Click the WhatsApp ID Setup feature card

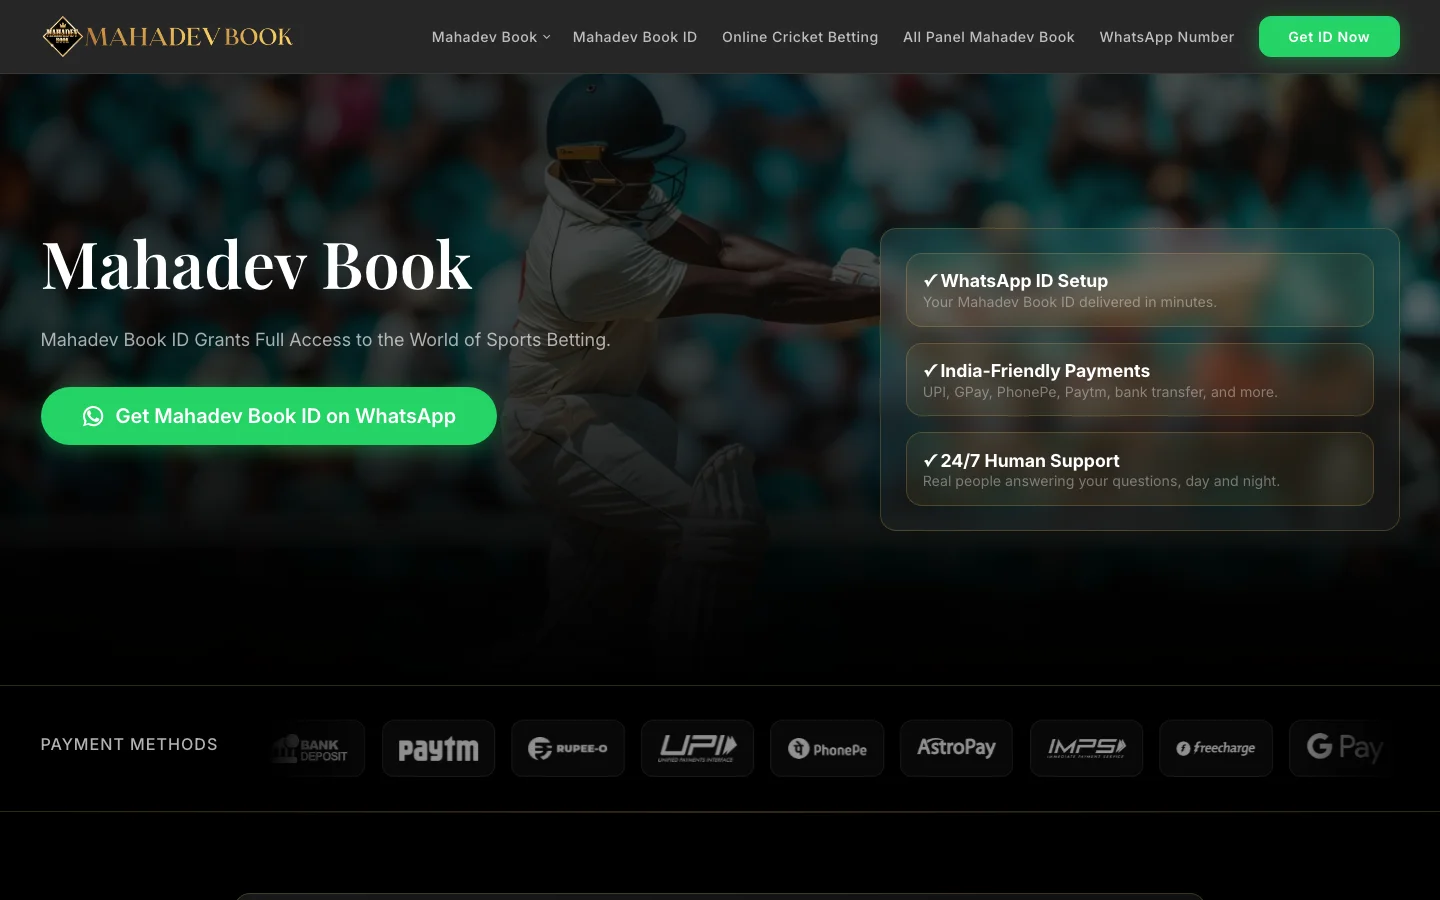point(1140,290)
